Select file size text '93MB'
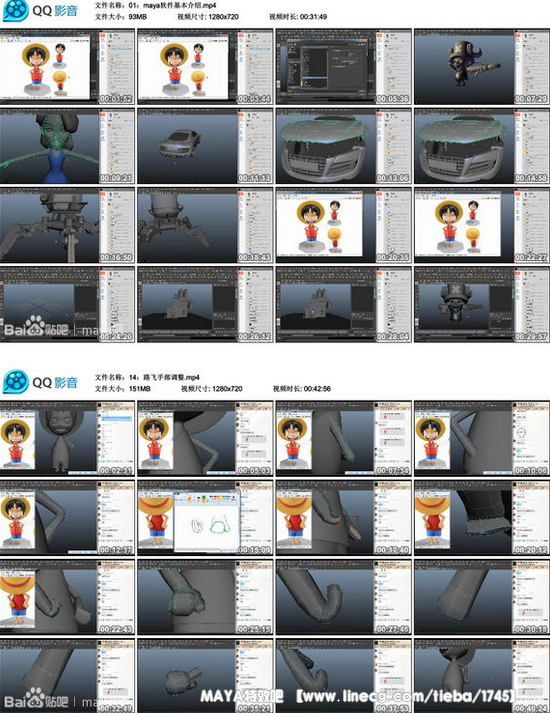This screenshot has width=550, height=713. coord(138,17)
